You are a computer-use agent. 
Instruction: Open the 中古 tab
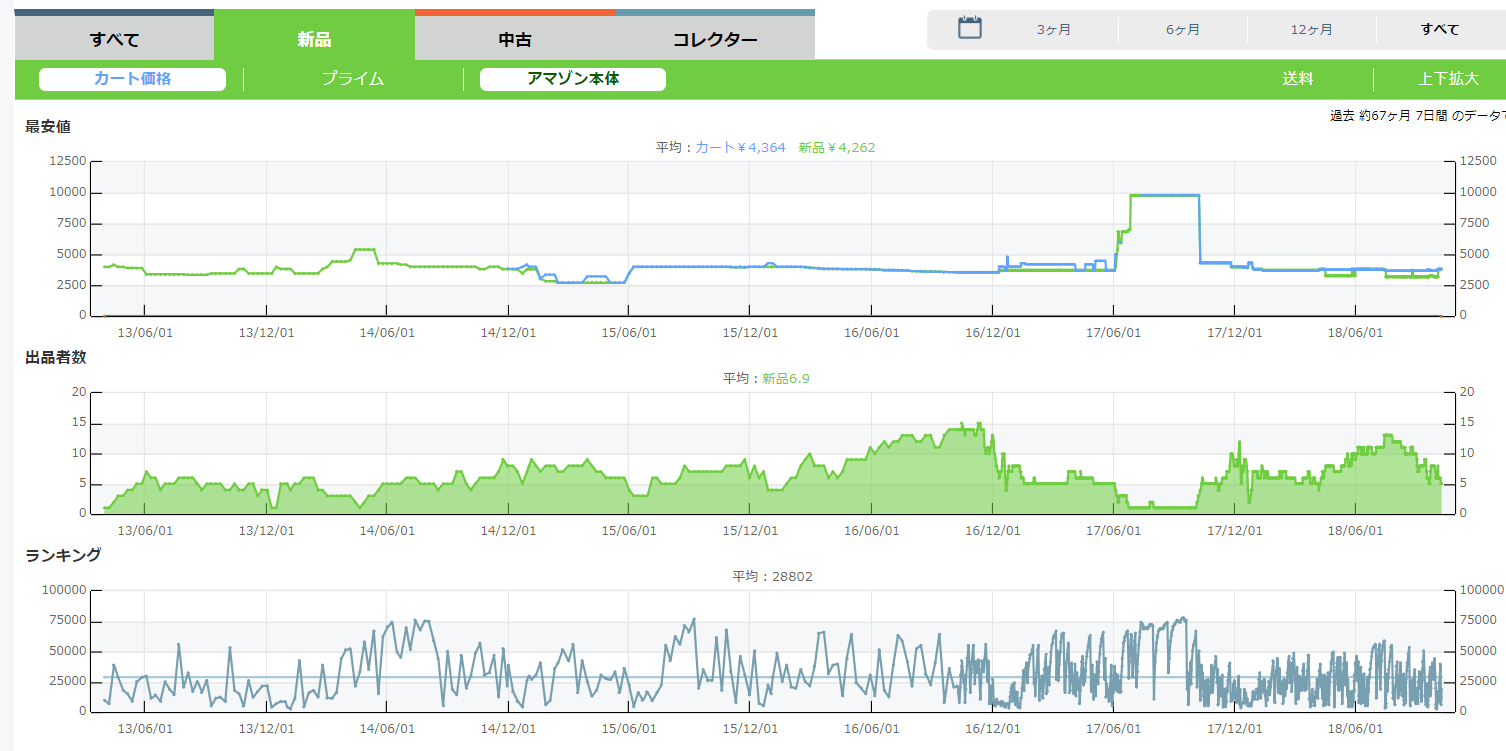coord(514,40)
